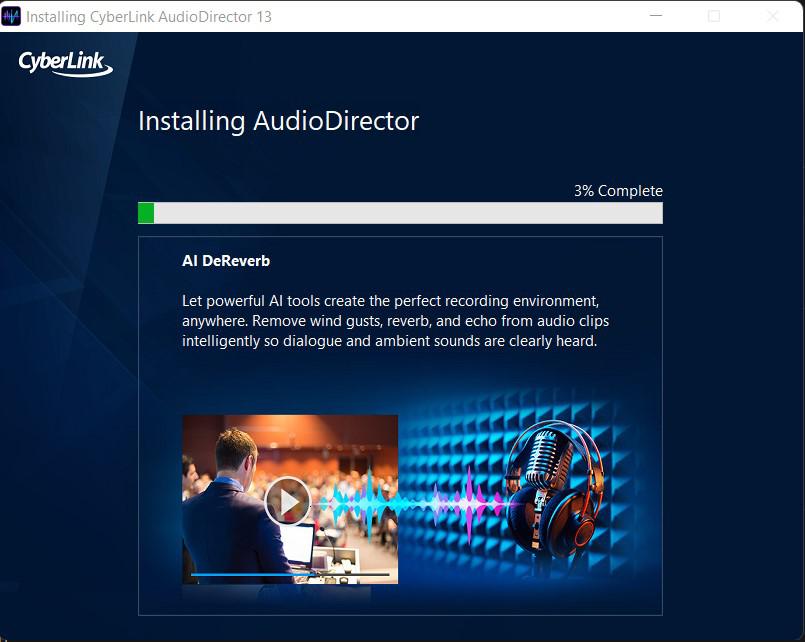Click the speaker video thumbnail

click(x=290, y=499)
